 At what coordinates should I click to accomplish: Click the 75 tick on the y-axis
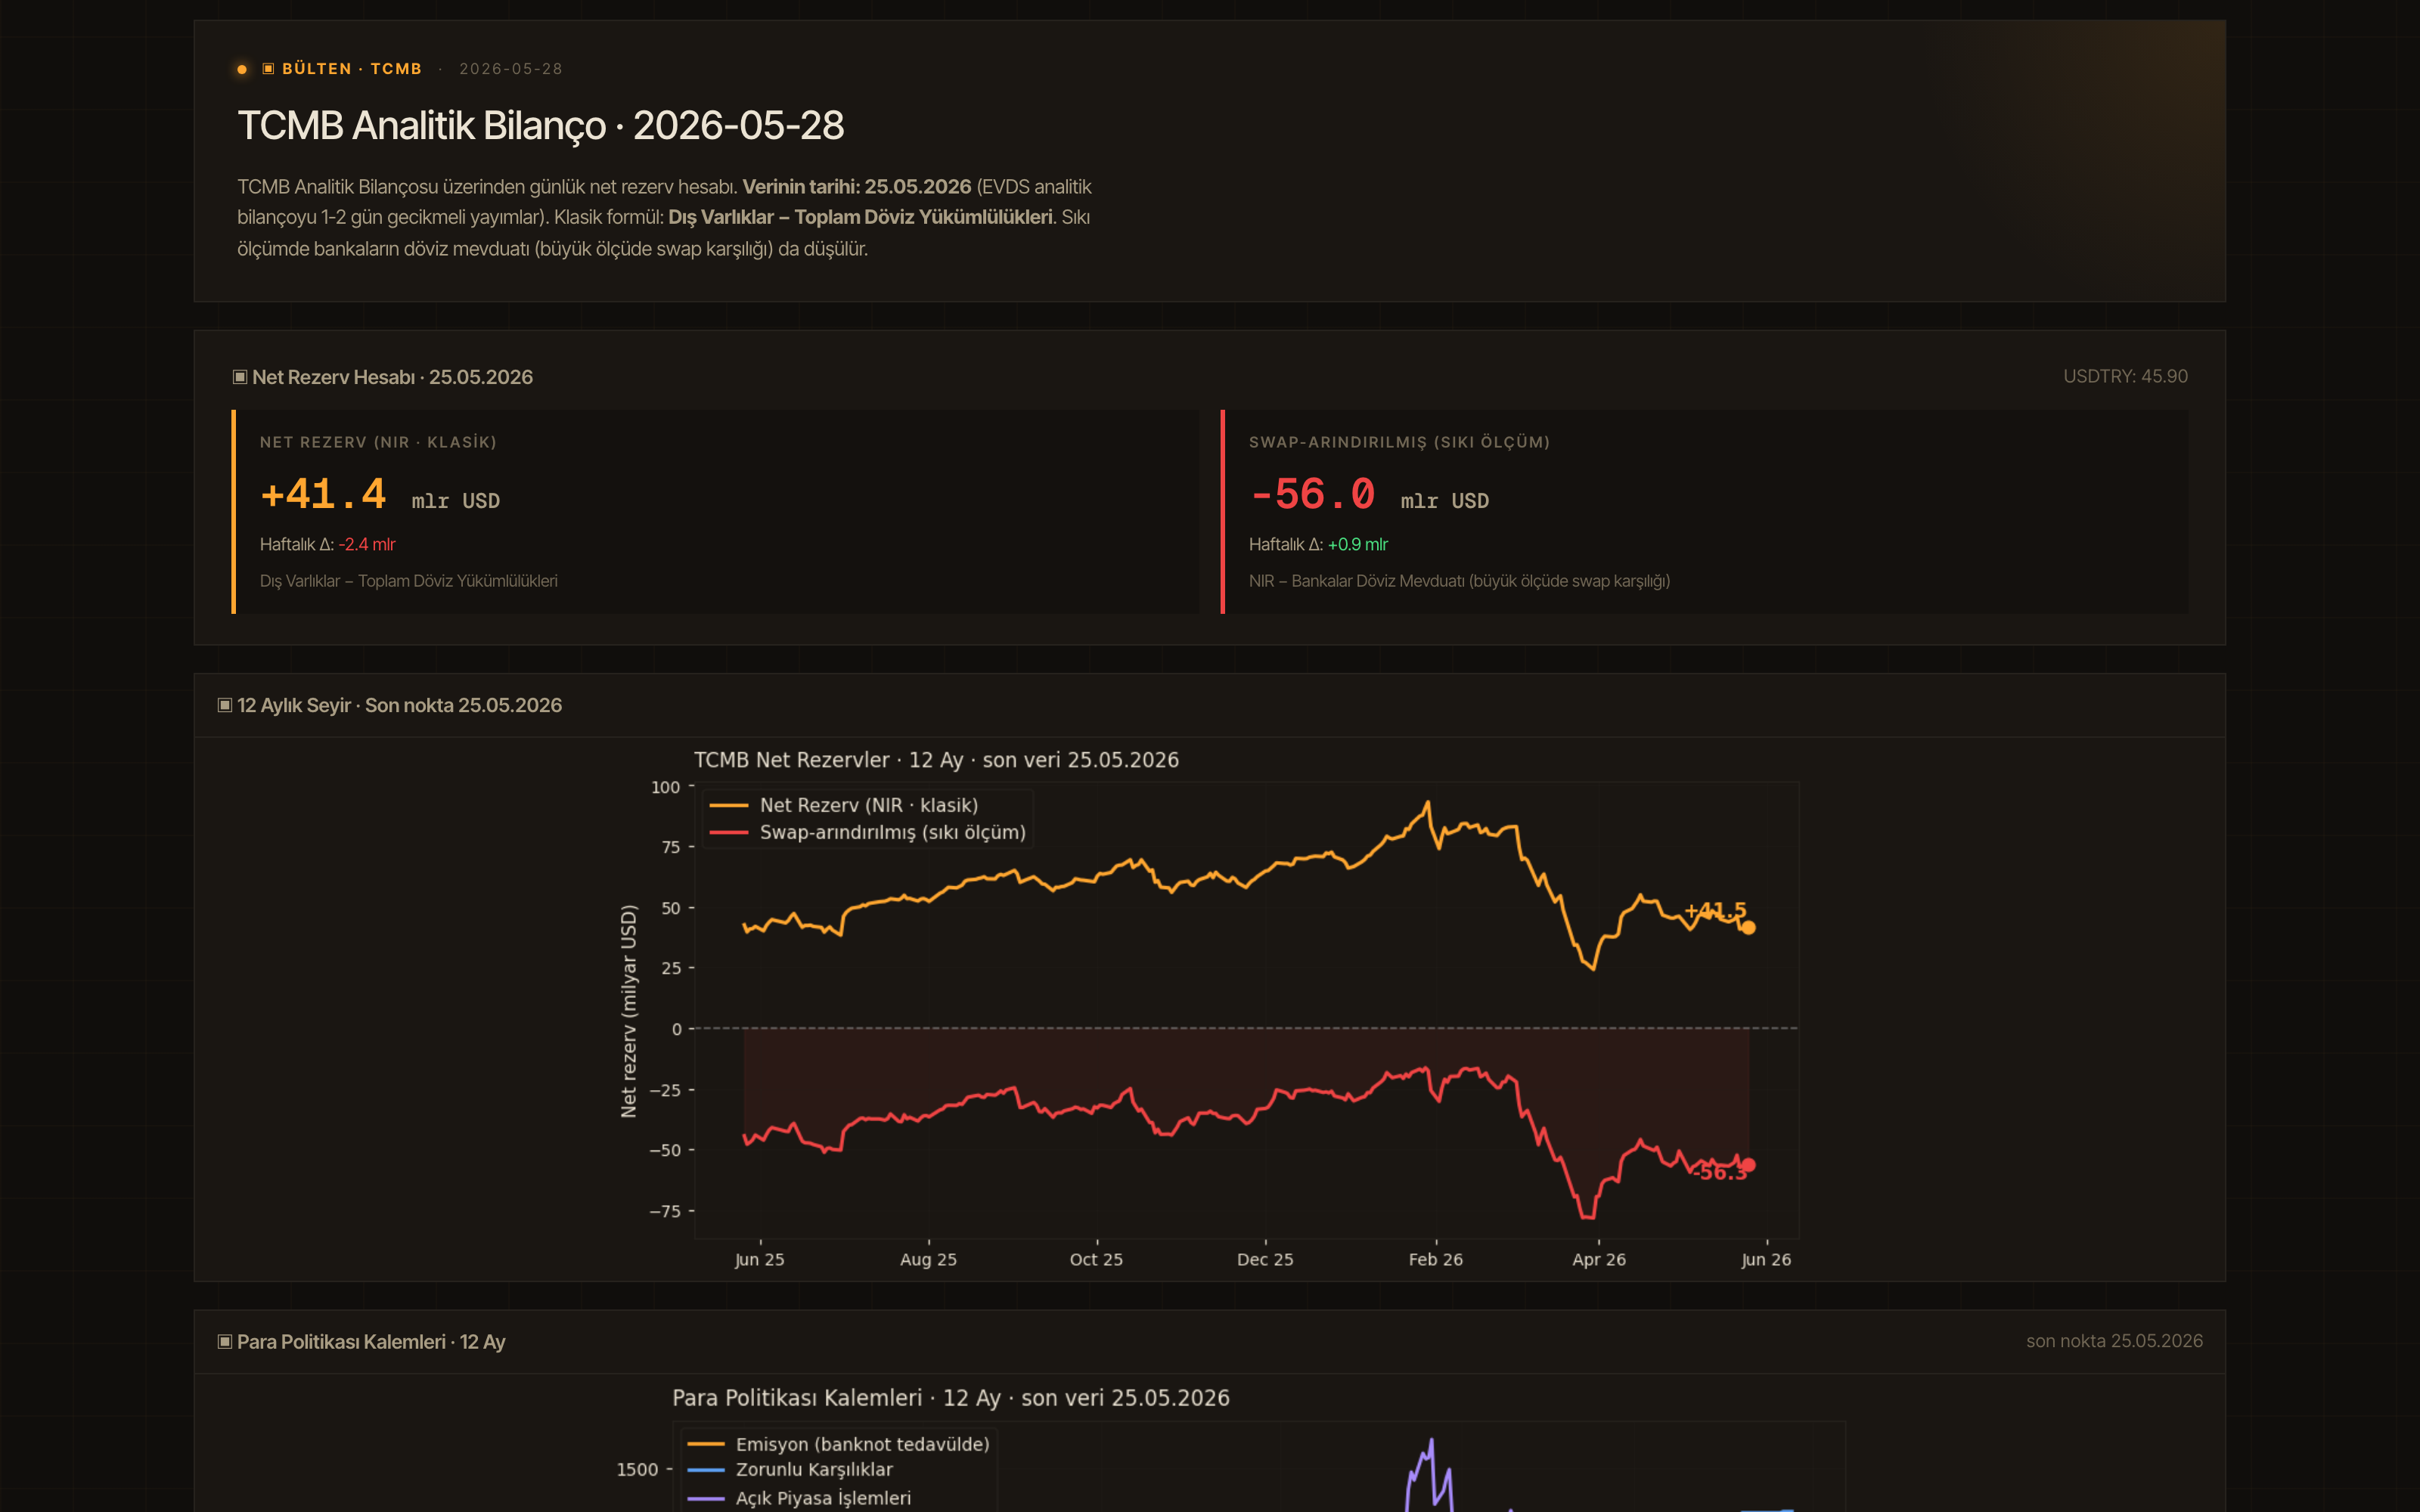click(x=670, y=847)
